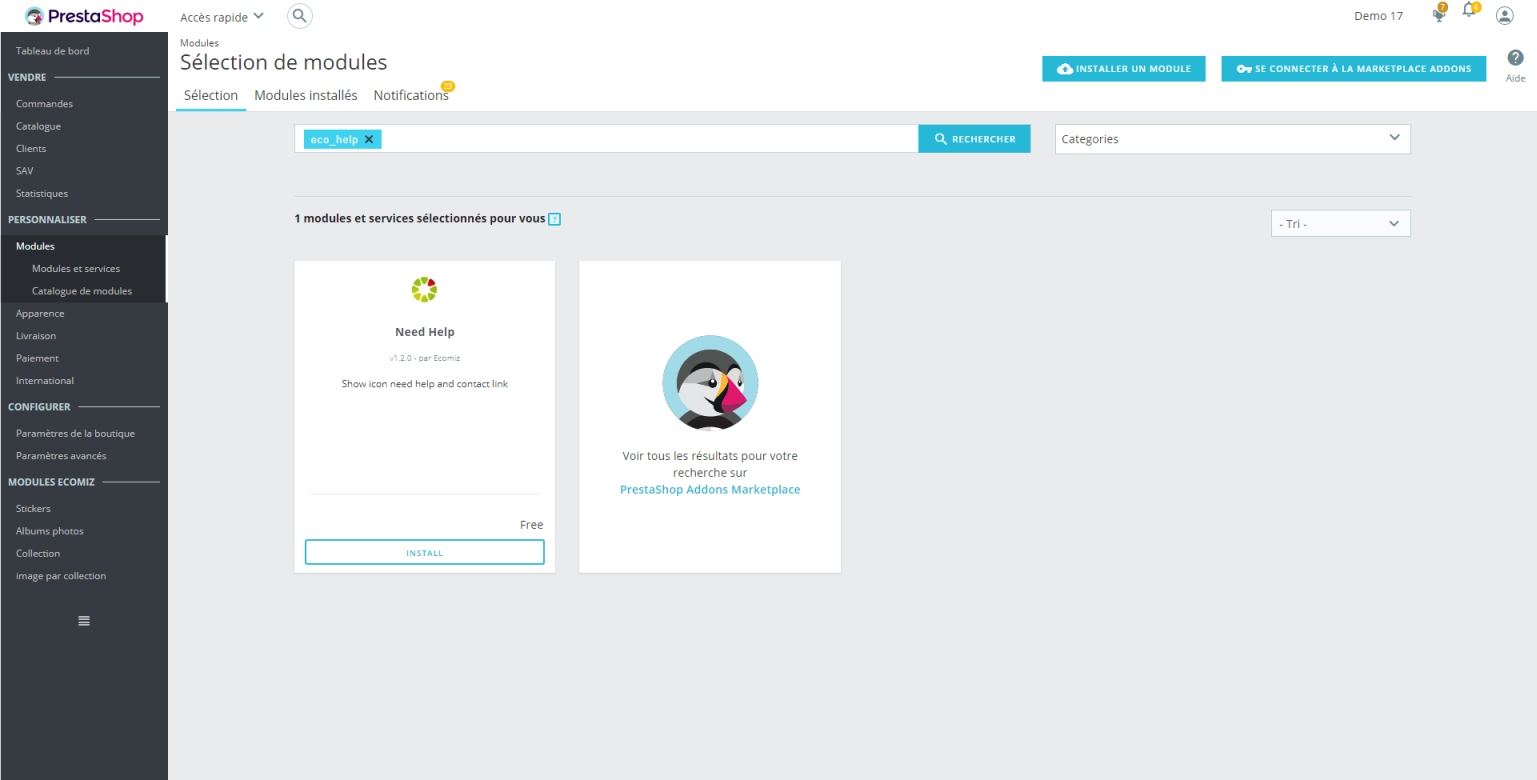Open Tableau de bord in sidebar
Screen dimensions: 1537x780
52,51
